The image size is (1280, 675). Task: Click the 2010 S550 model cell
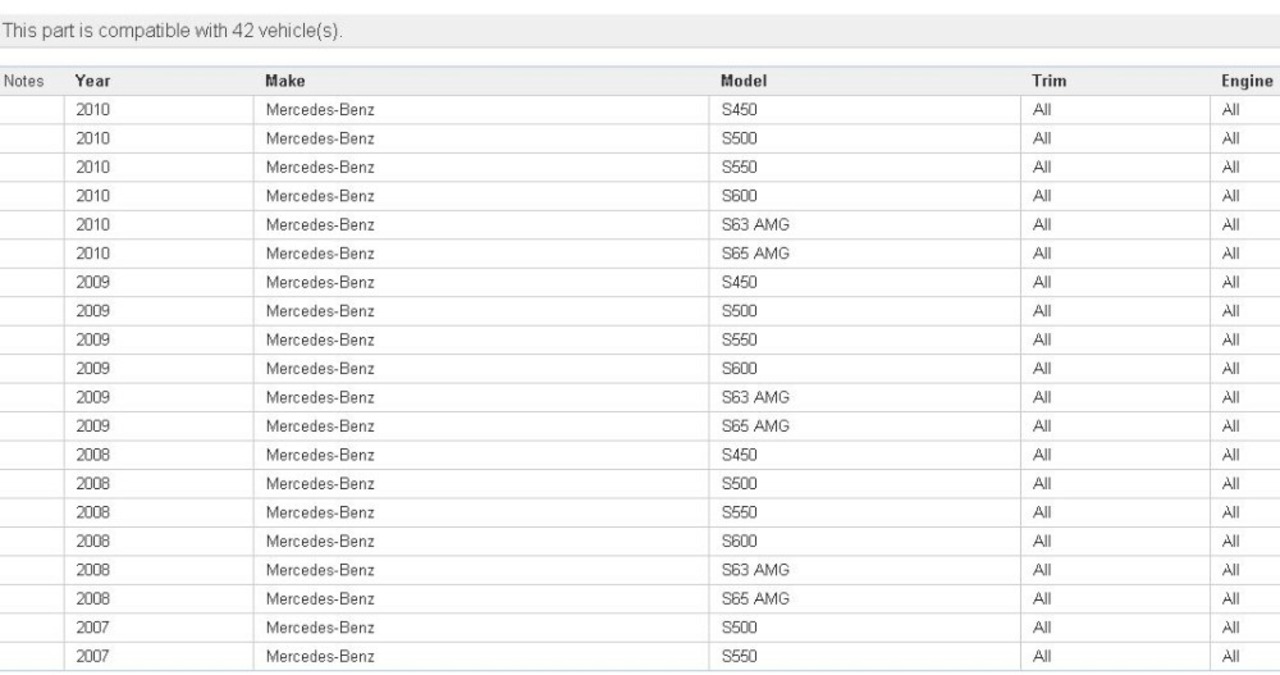[x=865, y=167]
